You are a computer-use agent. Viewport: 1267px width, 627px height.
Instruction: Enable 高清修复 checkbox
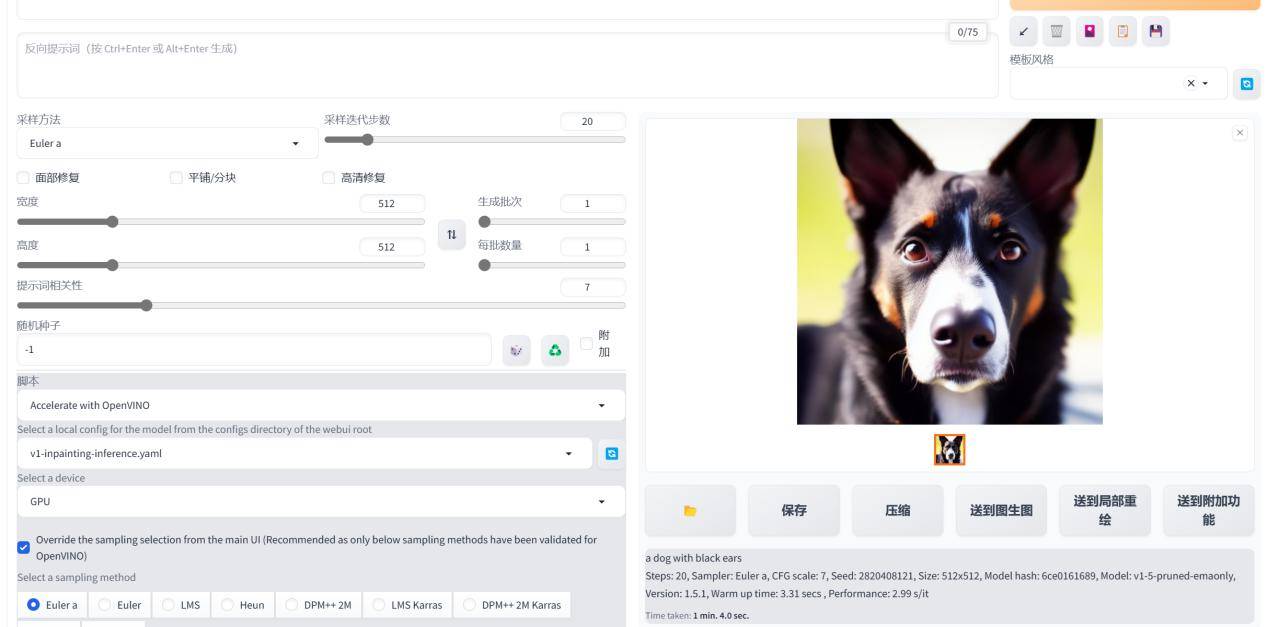tap(328, 178)
